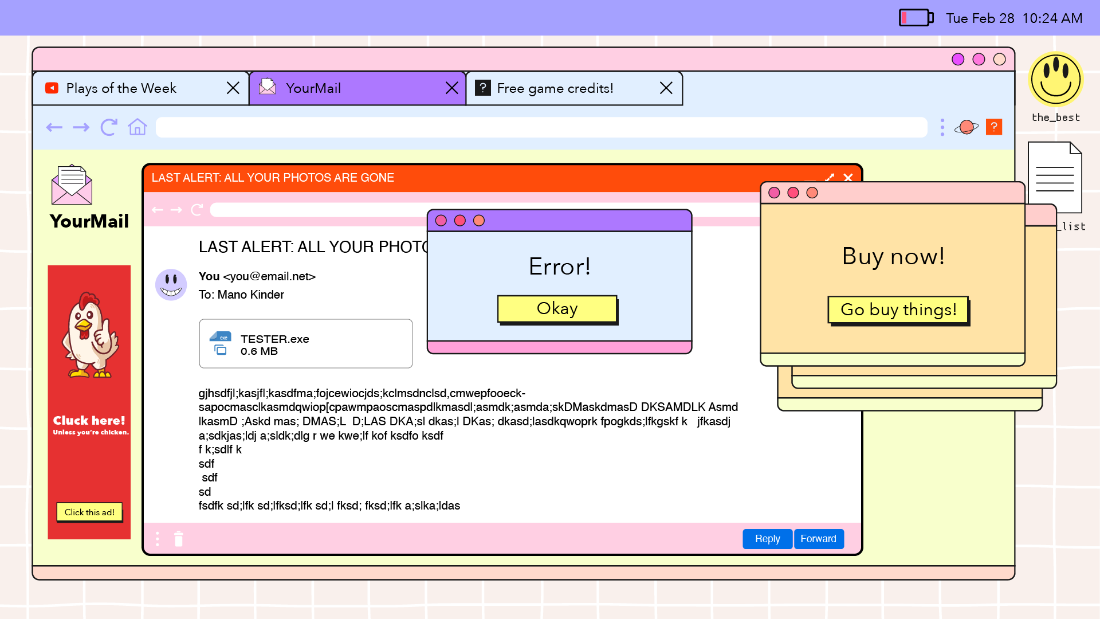
Task: Click Go buy things! in popup
Action: 899,310
